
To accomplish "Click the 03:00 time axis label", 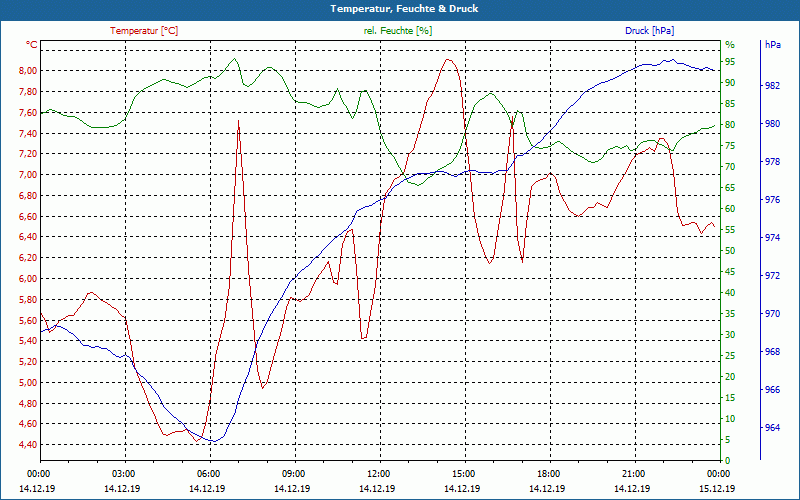I will click(122, 473).
